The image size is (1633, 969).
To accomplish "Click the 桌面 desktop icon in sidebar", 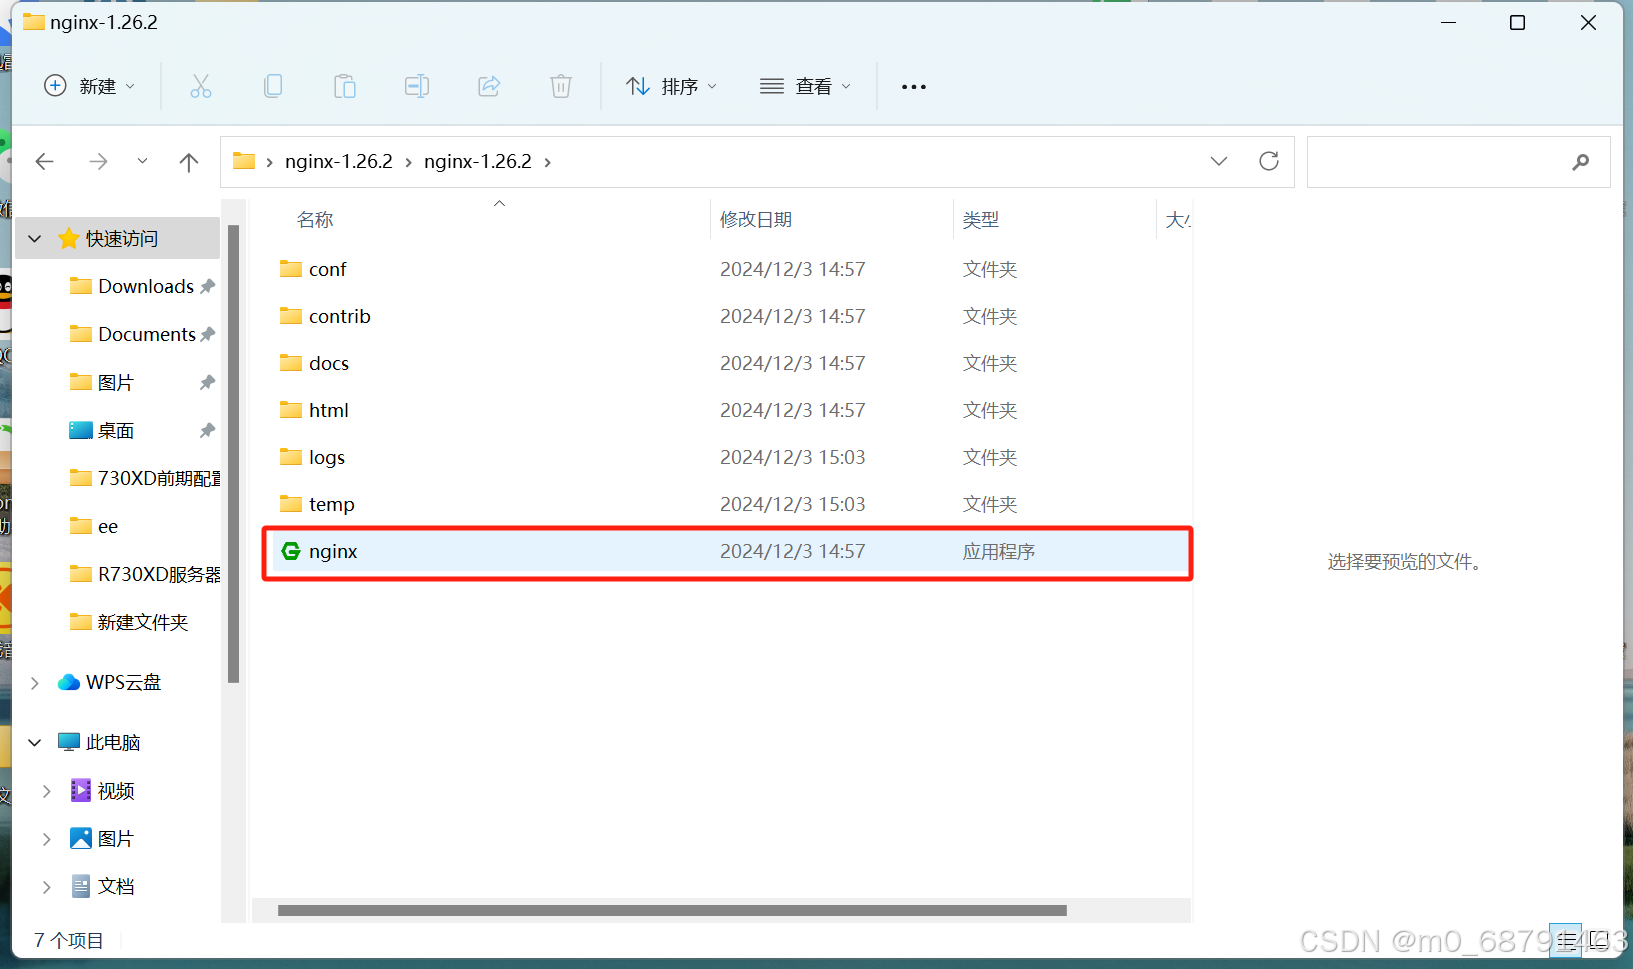I will (x=81, y=430).
